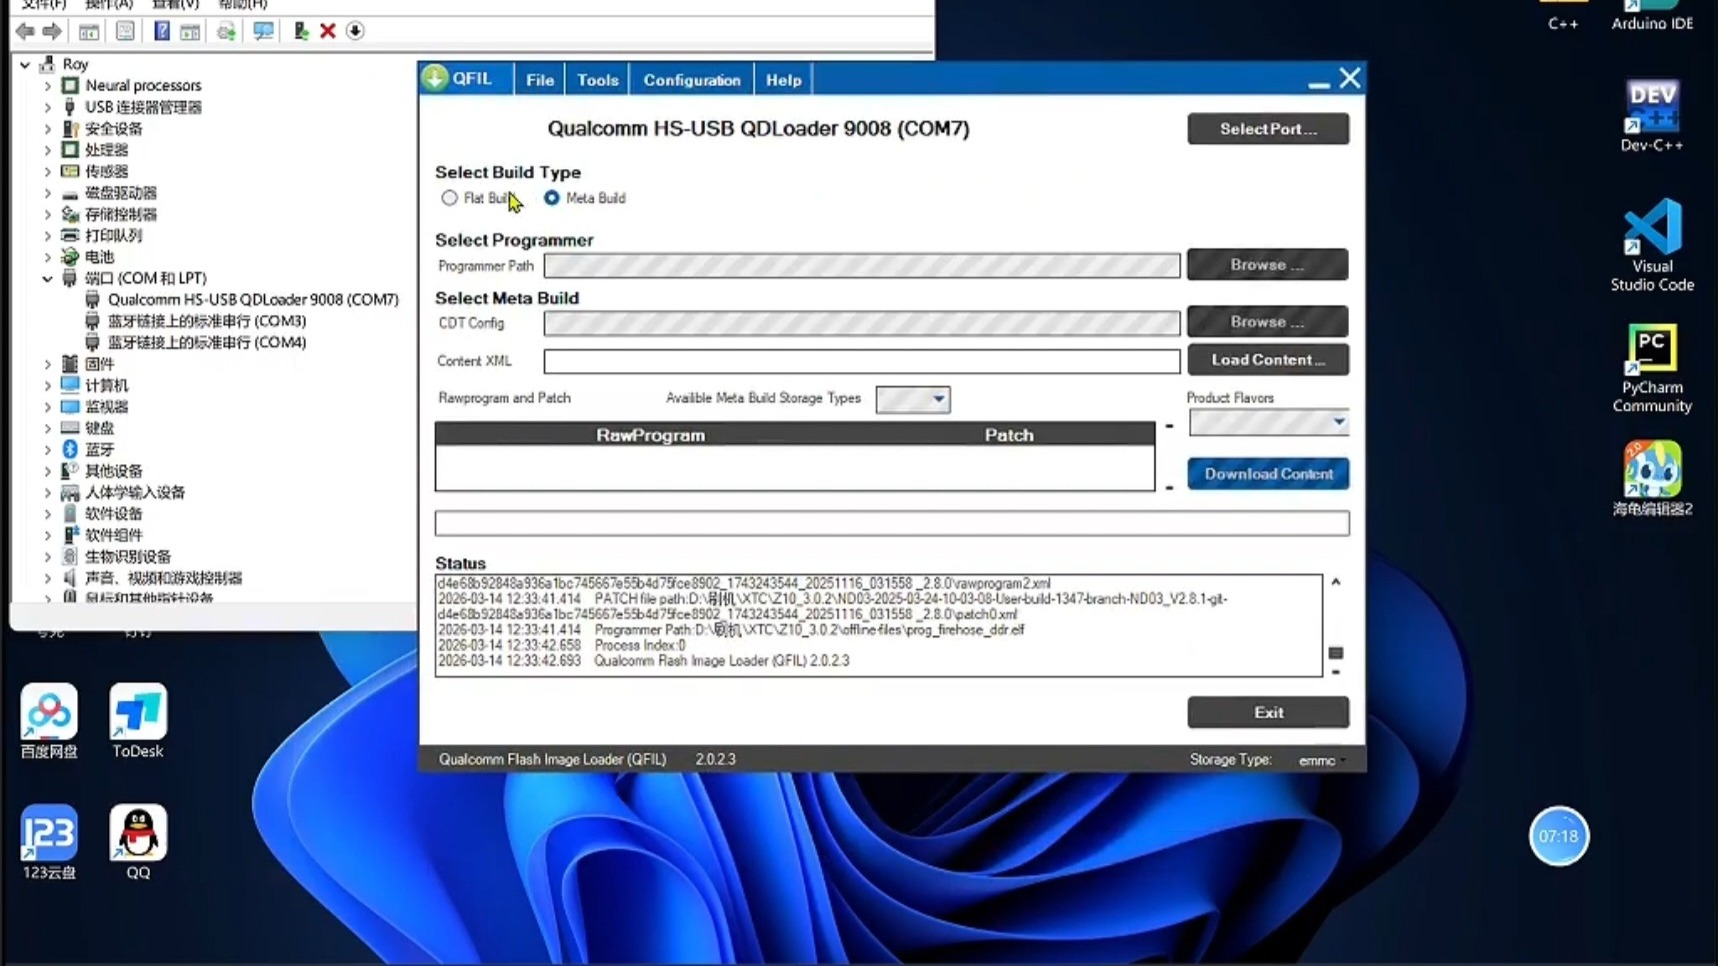Click the QFIL download progress bar

coord(892,523)
